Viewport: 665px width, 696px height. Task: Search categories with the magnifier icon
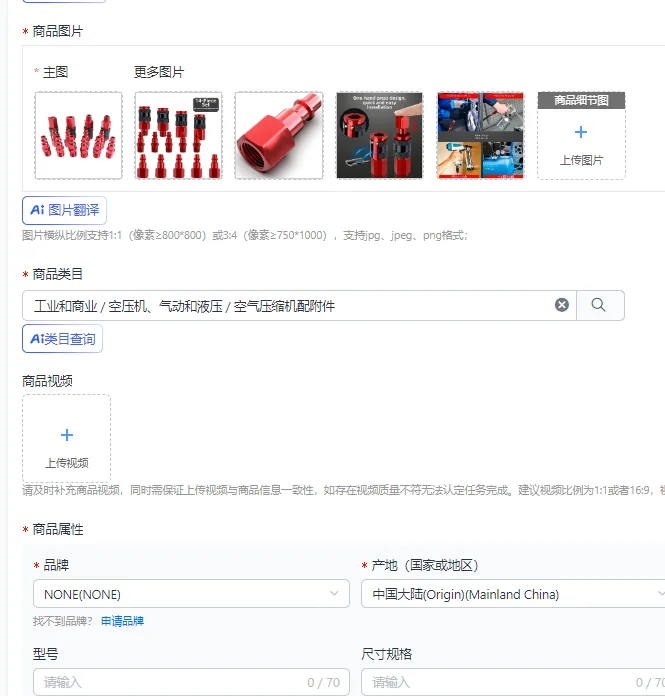click(x=598, y=305)
